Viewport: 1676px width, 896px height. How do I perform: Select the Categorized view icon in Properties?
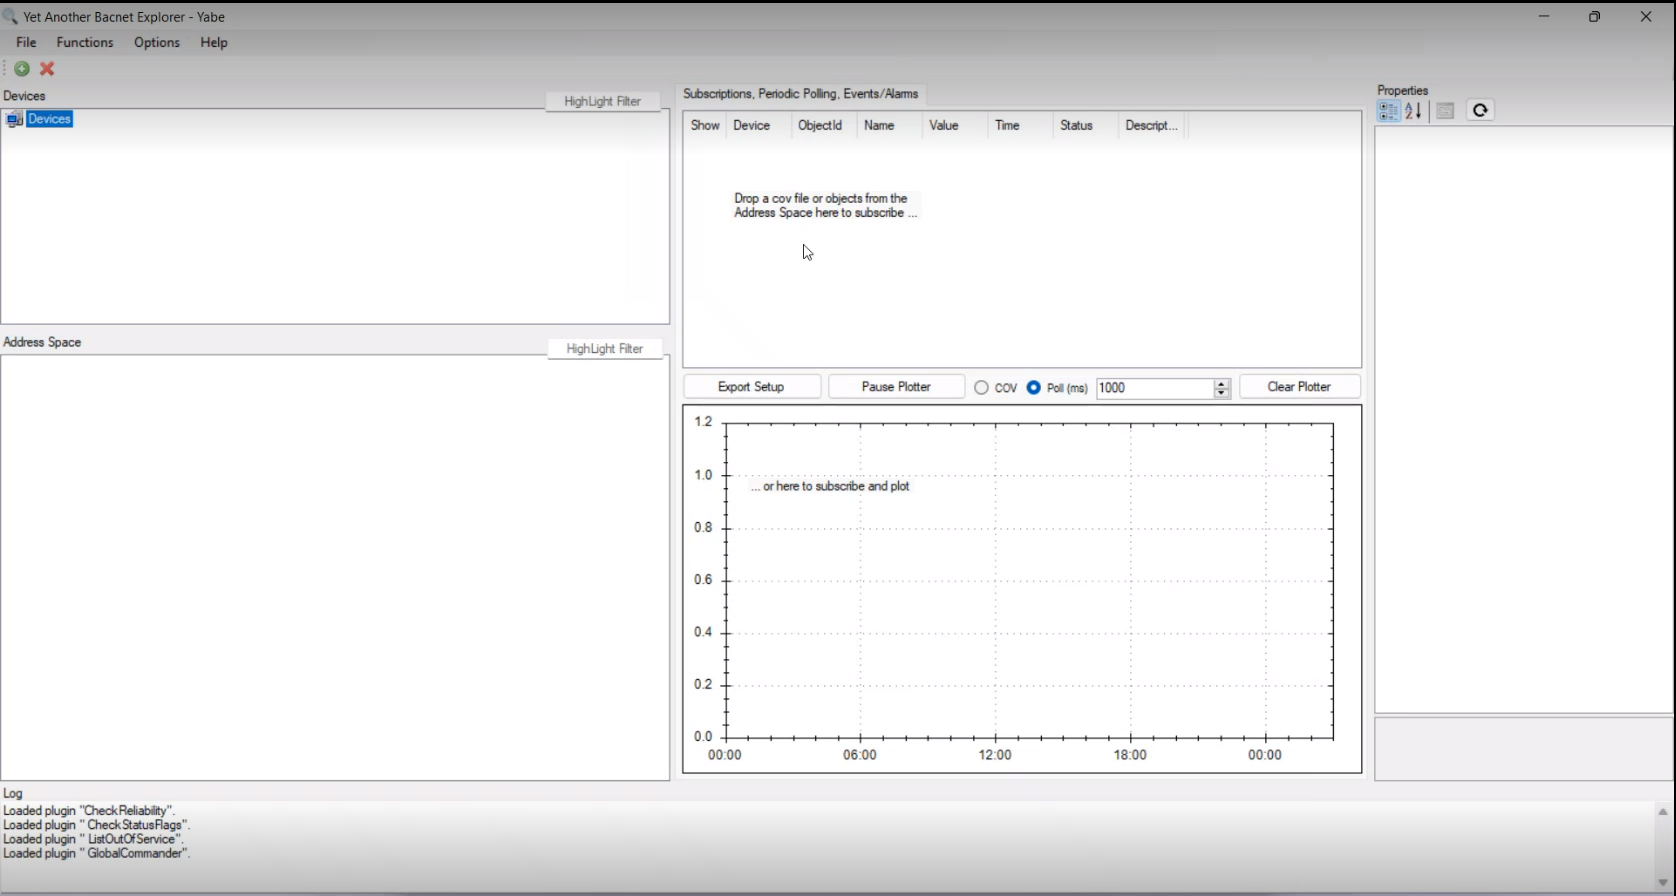(x=1388, y=111)
